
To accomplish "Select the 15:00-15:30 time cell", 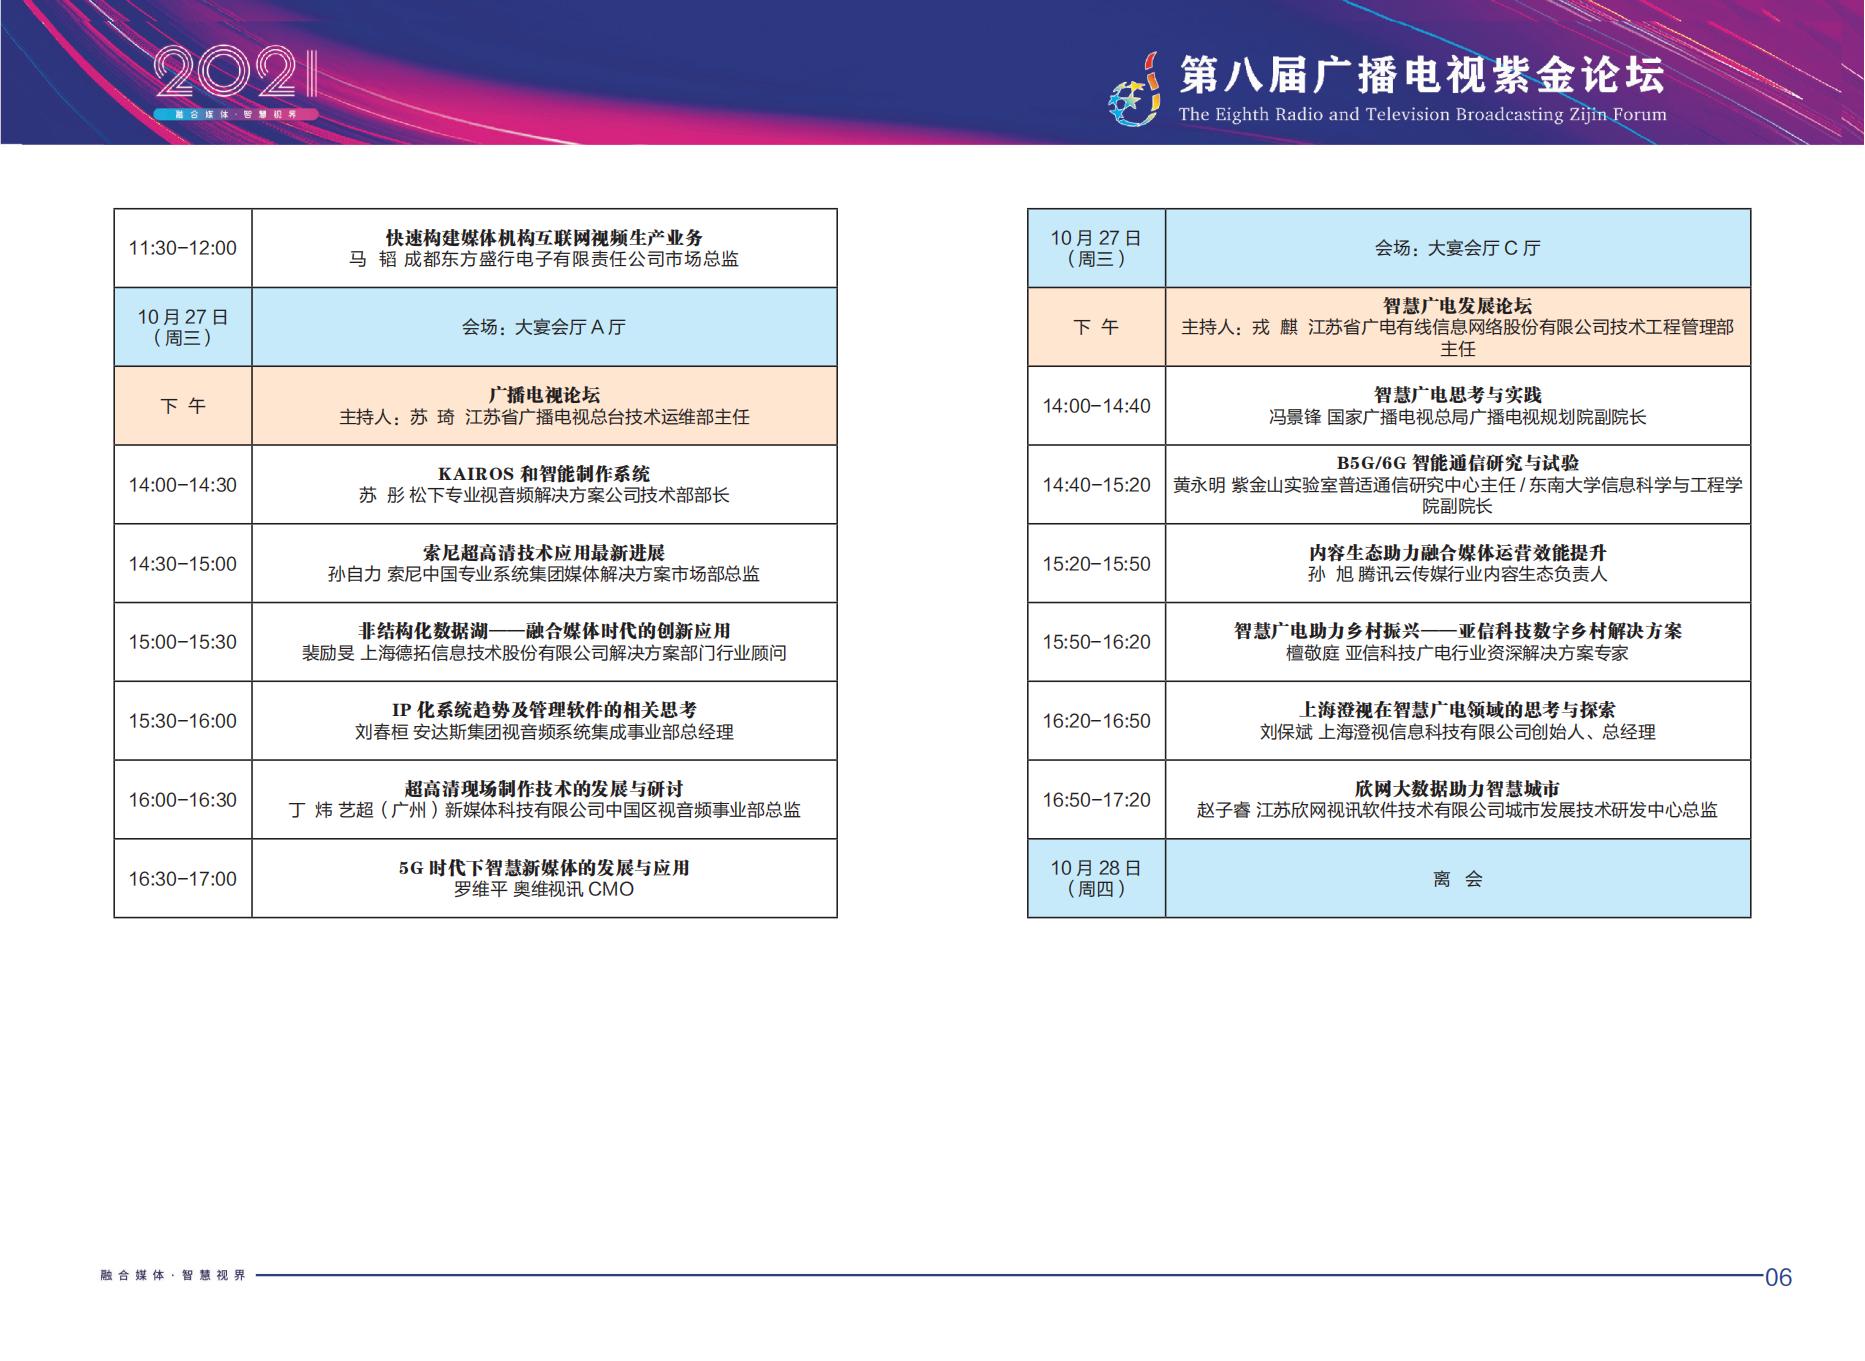I will [x=183, y=642].
